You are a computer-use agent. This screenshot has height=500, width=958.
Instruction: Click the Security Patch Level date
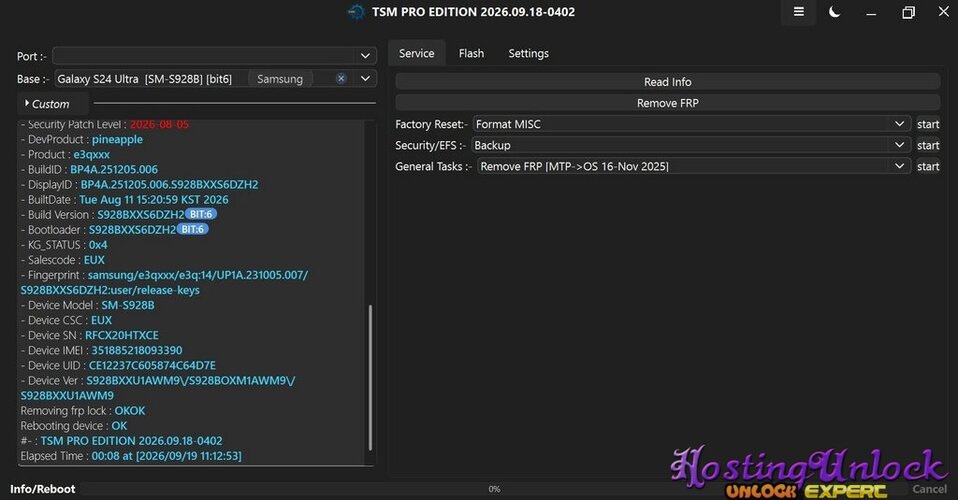(159, 124)
